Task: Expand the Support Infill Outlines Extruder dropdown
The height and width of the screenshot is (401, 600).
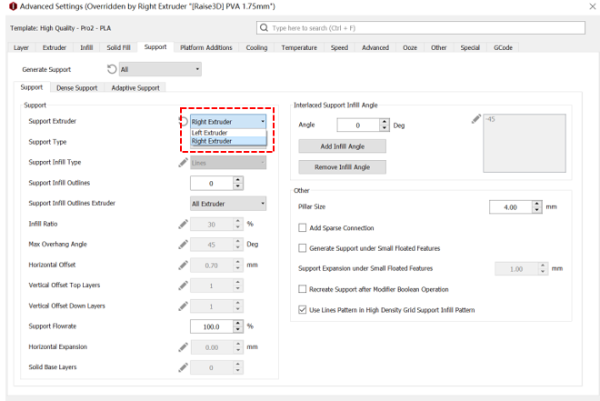Action: click(x=228, y=204)
